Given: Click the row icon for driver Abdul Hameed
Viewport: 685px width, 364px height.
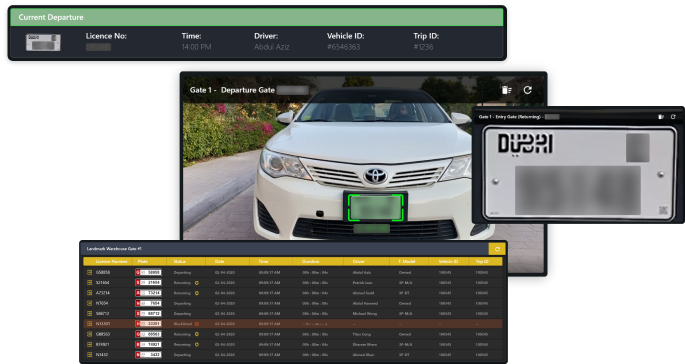Looking at the screenshot, I should 89,303.
